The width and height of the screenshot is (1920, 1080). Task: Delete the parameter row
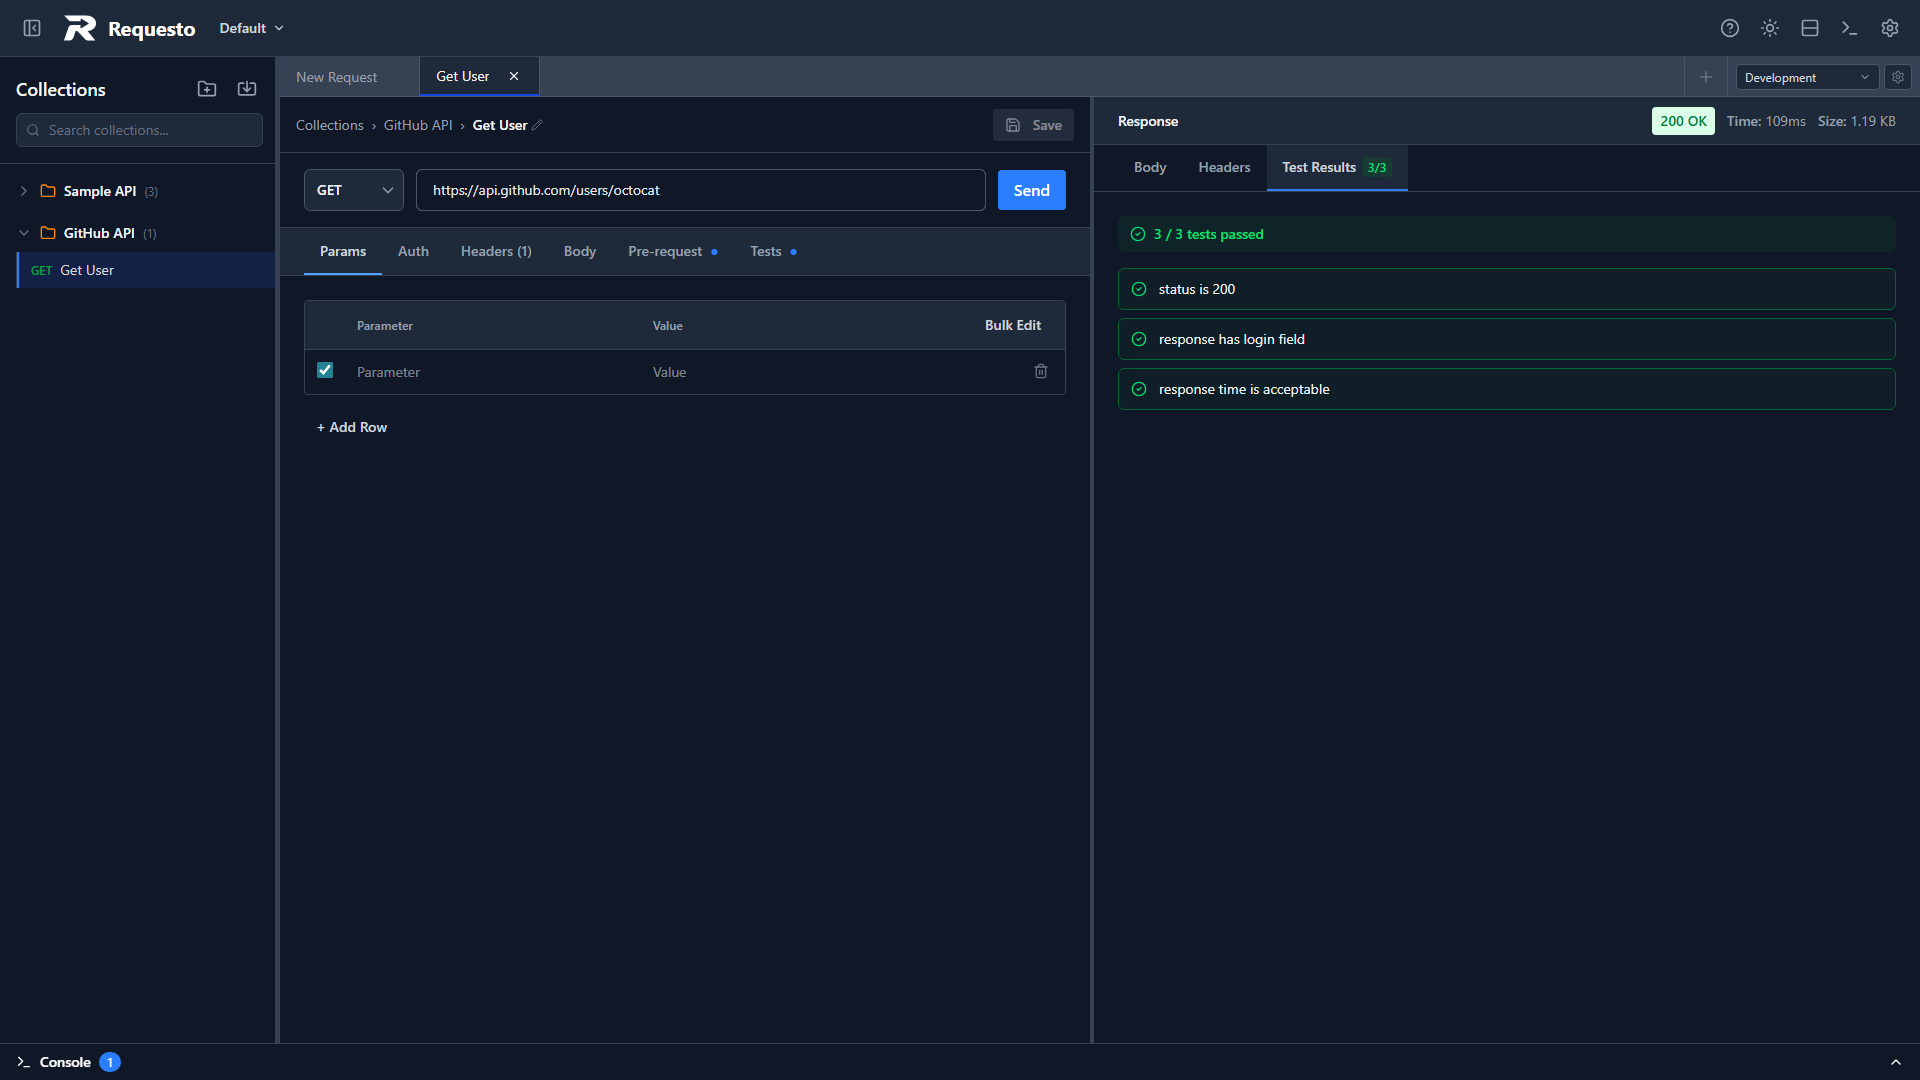pyautogui.click(x=1041, y=371)
